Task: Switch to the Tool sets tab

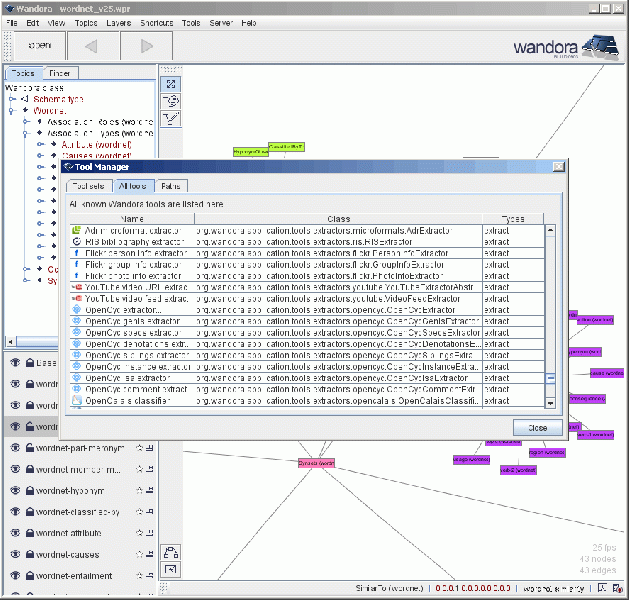Action: [x=89, y=186]
